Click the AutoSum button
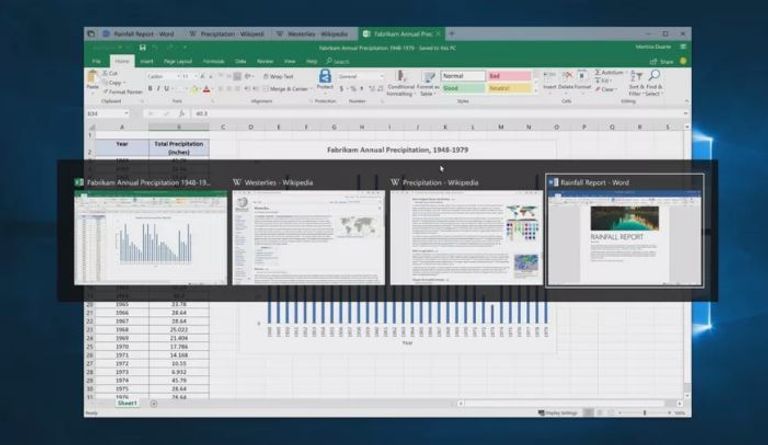Viewport: 768px width, 445px height. 611,73
